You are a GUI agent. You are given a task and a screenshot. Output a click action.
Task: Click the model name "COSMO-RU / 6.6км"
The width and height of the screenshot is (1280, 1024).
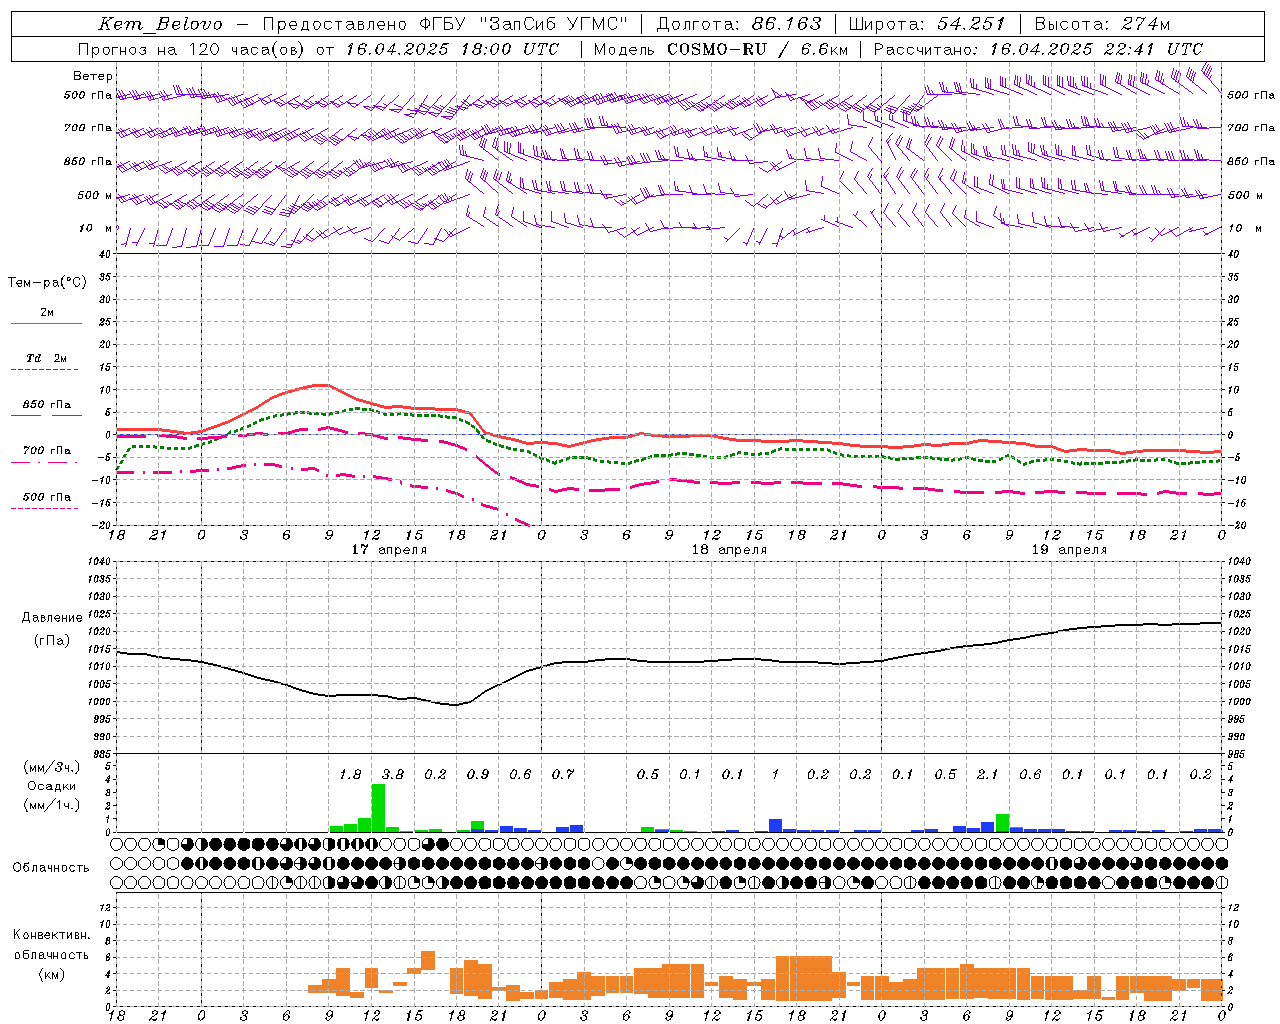click(x=757, y=49)
